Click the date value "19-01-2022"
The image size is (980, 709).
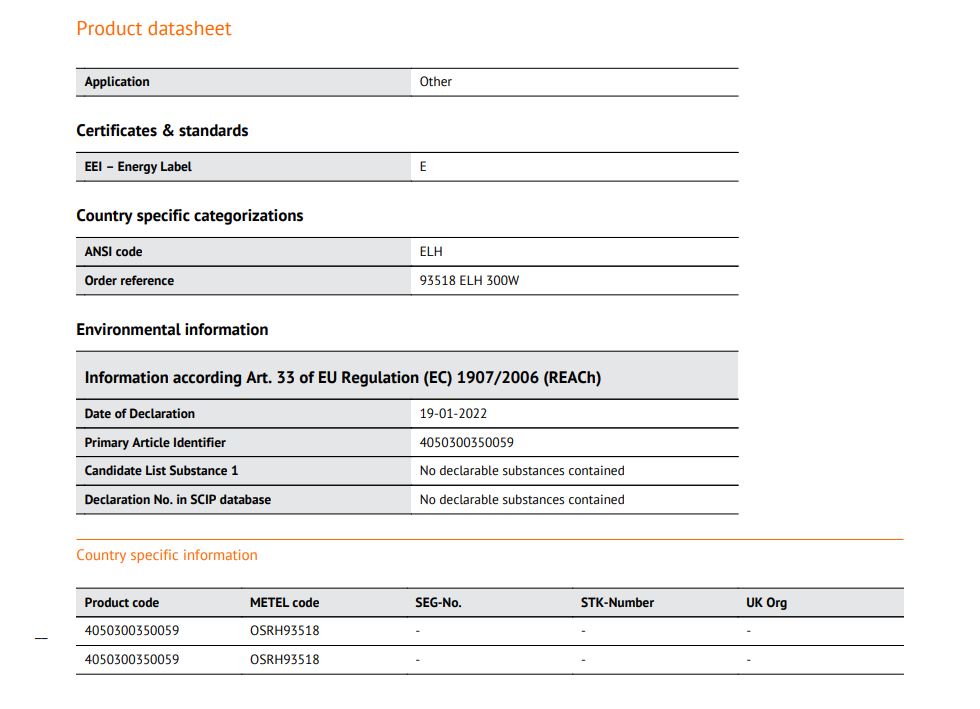tap(453, 414)
